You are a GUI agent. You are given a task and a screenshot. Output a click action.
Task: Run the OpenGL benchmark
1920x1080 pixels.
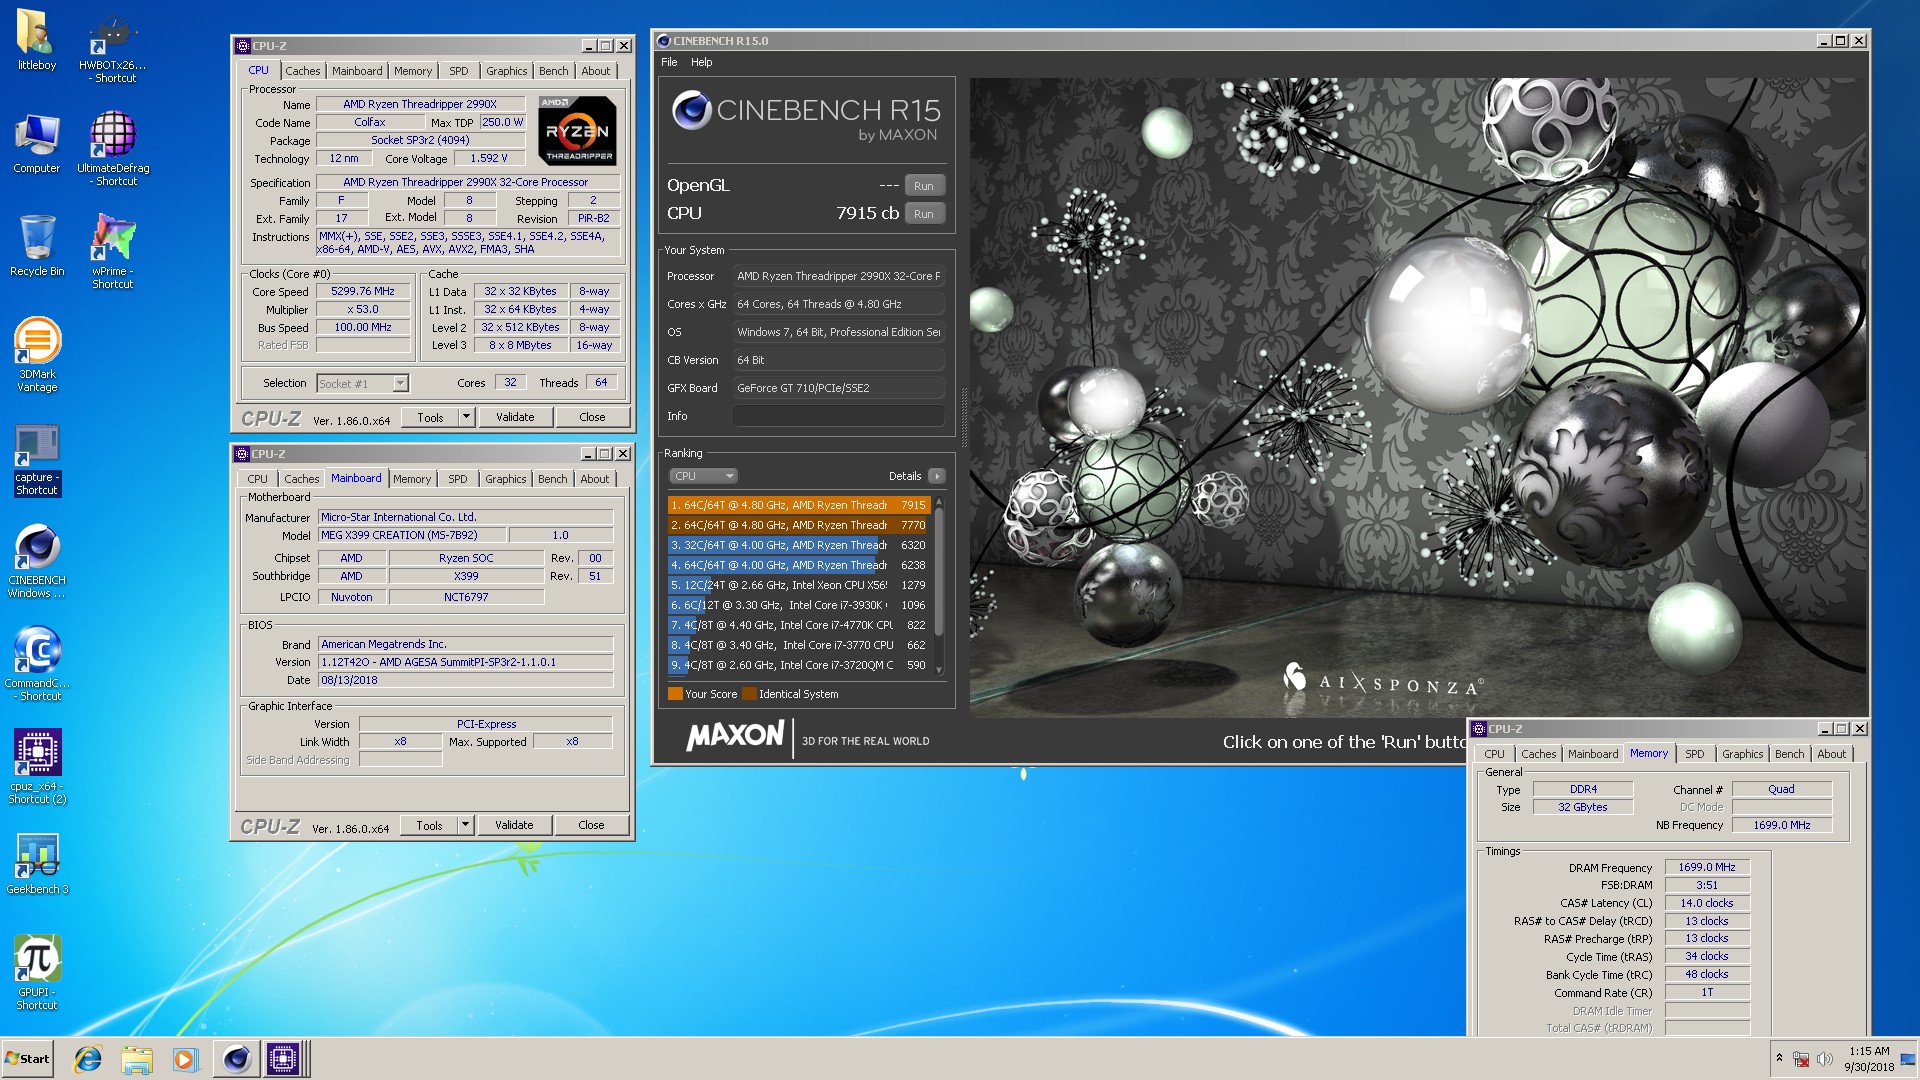[x=923, y=186]
